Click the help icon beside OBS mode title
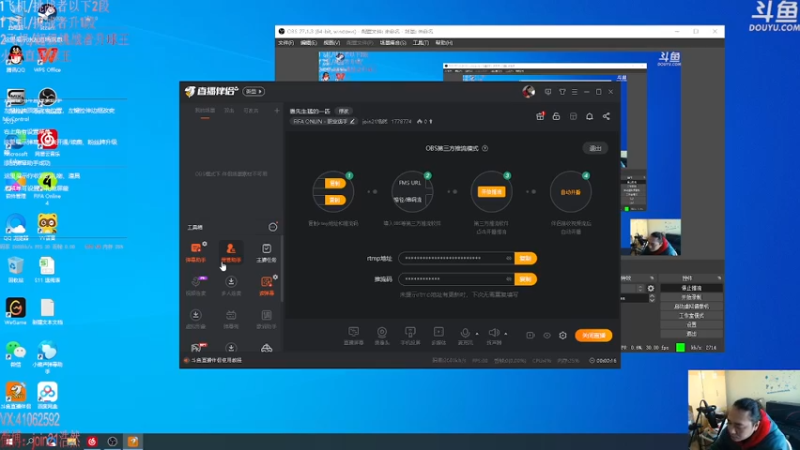Image resolution: width=800 pixels, height=450 pixels. point(485,148)
